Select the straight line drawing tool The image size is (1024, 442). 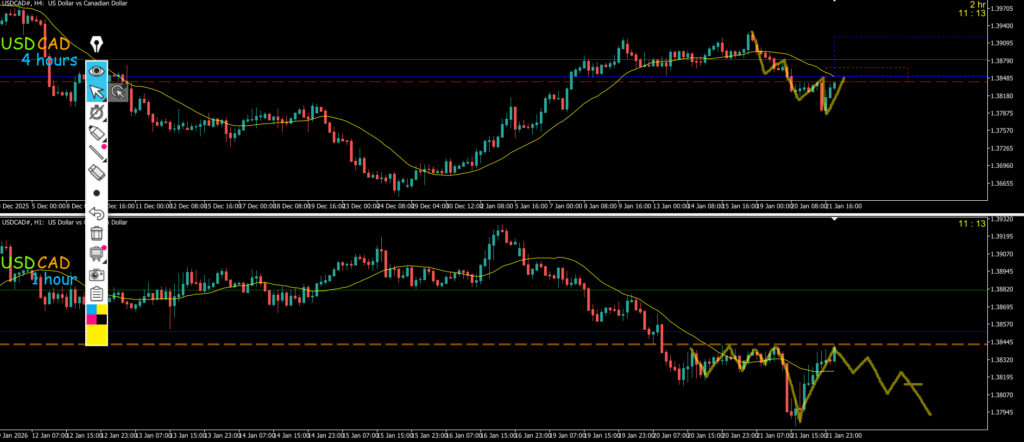pyautogui.click(x=97, y=153)
